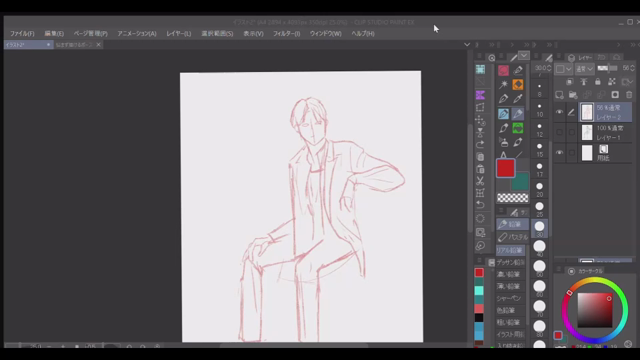This screenshot has width=640, height=360.
Task: Click the redo arrow in command bar
Action: [x=480, y=144]
